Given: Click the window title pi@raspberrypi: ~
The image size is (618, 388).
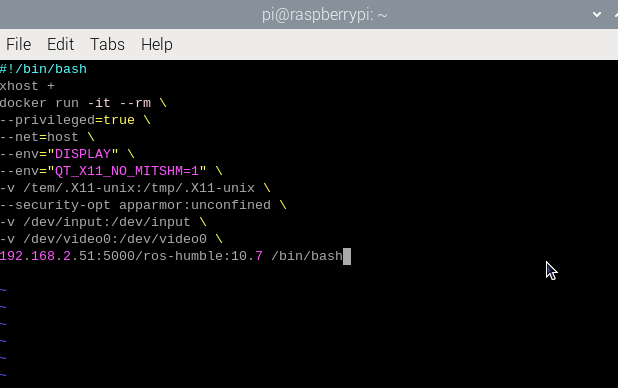Looking at the screenshot, I should click(324, 15).
